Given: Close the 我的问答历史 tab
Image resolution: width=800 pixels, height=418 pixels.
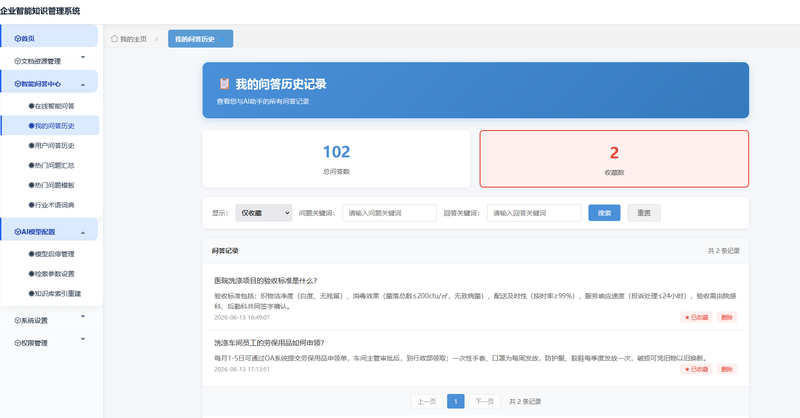Looking at the screenshot, I should point(223,39).
